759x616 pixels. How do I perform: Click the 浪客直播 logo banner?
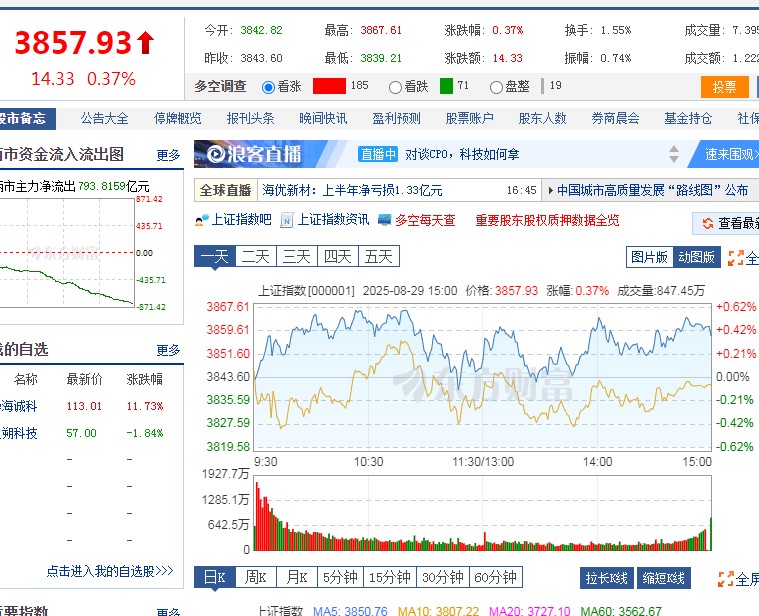click(255, 154)
